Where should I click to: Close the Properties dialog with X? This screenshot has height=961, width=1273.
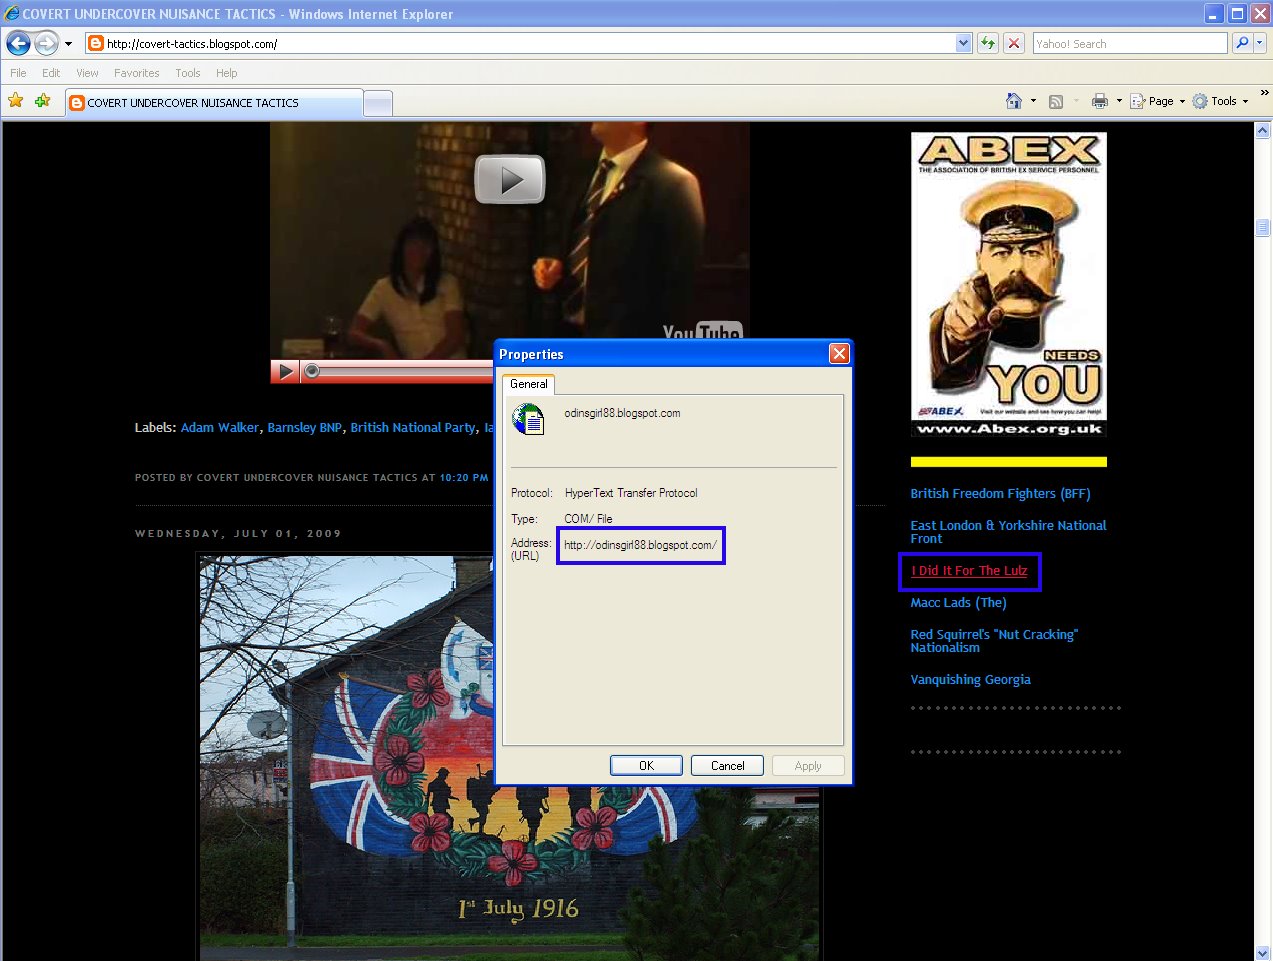[839, 353]
